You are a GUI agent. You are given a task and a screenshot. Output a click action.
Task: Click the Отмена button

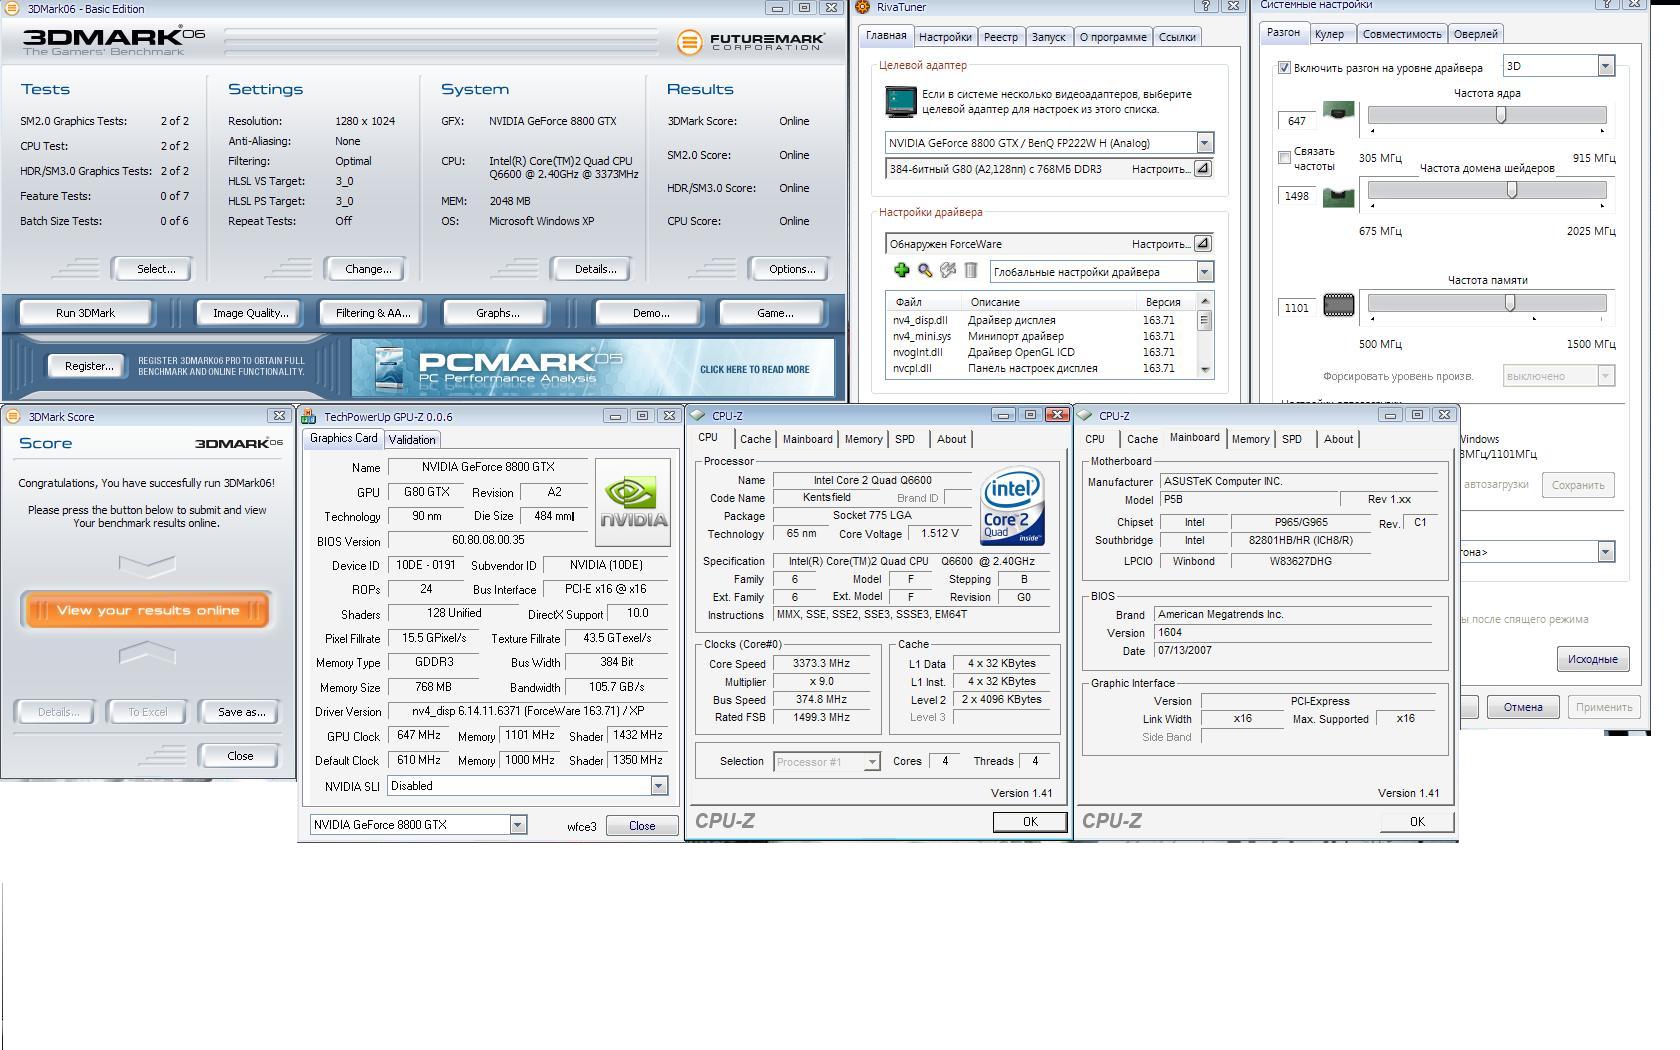[1522, 707]
